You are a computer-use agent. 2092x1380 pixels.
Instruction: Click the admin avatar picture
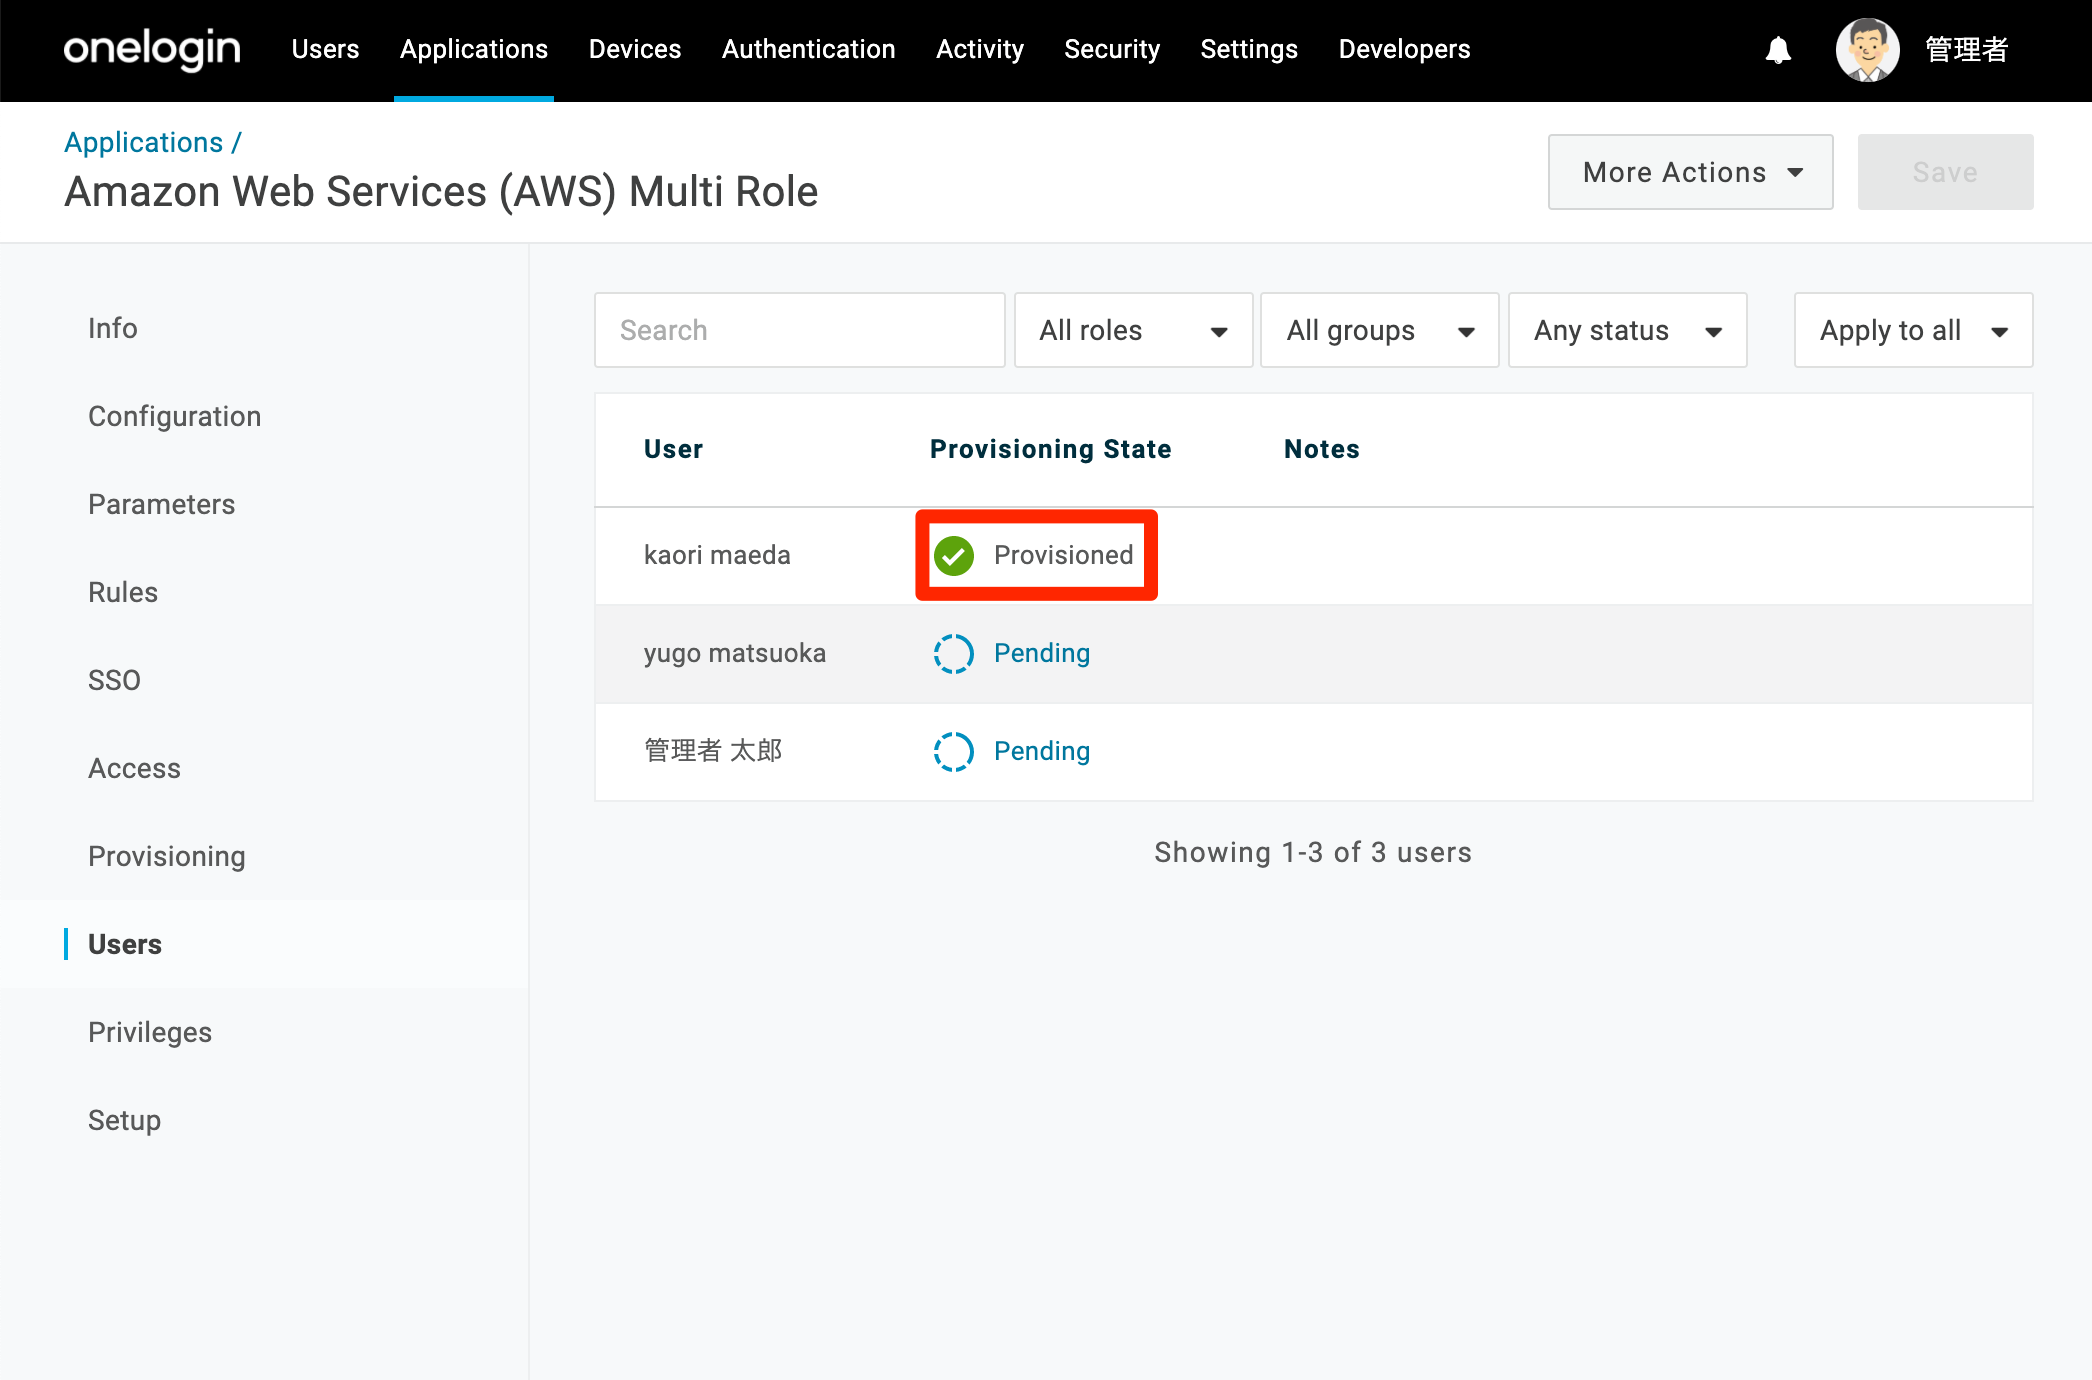click(1867, 50)
